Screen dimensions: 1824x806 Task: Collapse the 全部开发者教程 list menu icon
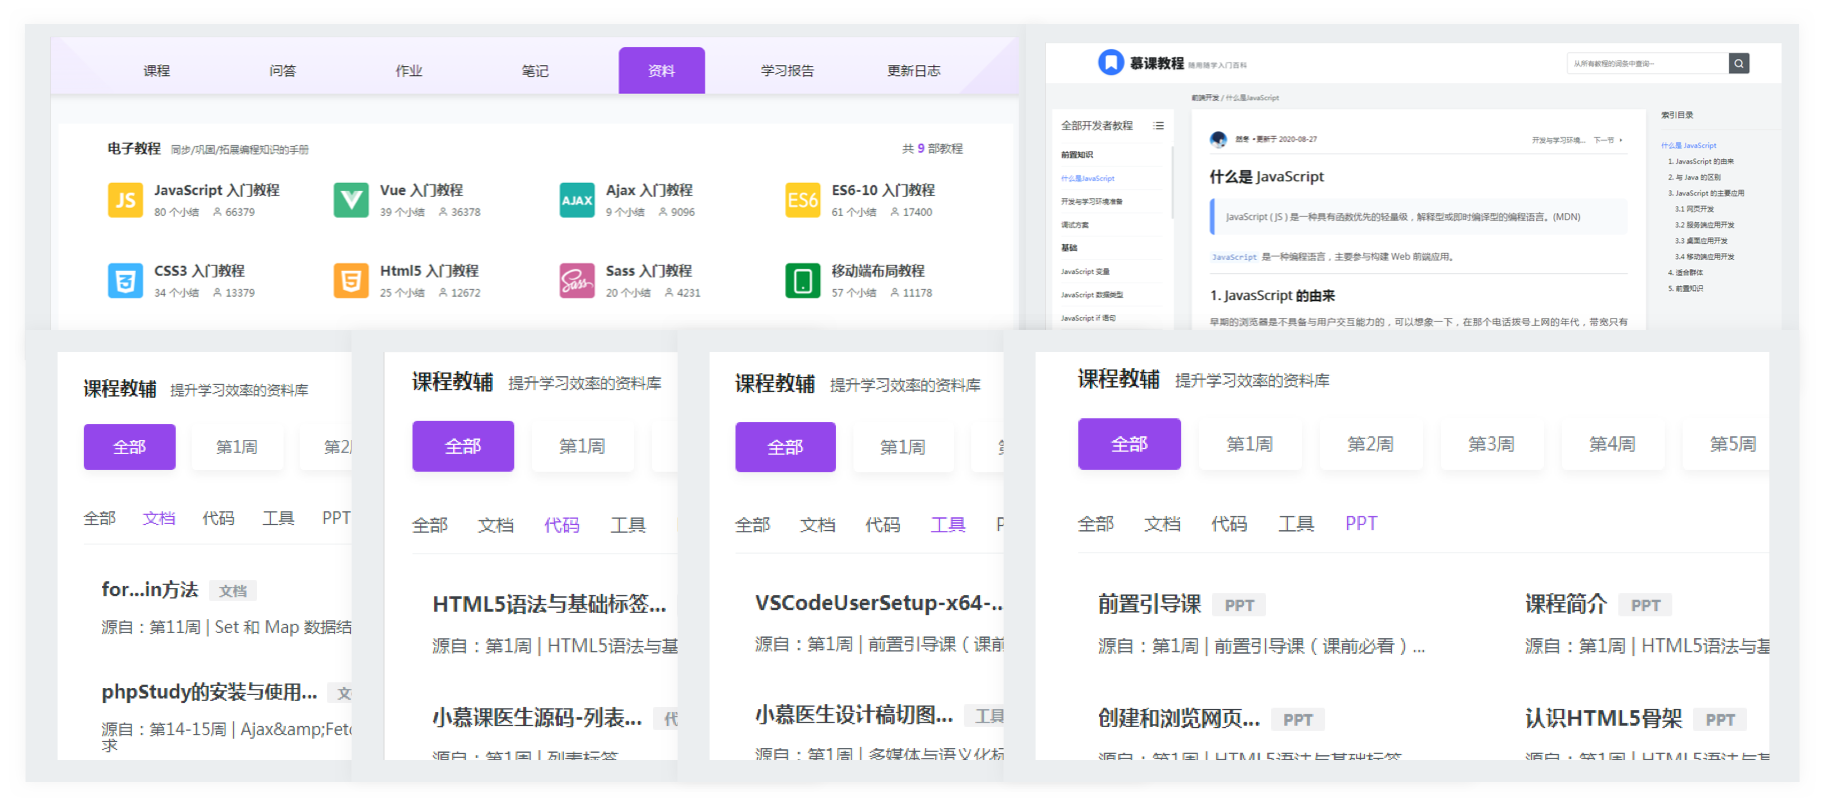point(1158,126)
